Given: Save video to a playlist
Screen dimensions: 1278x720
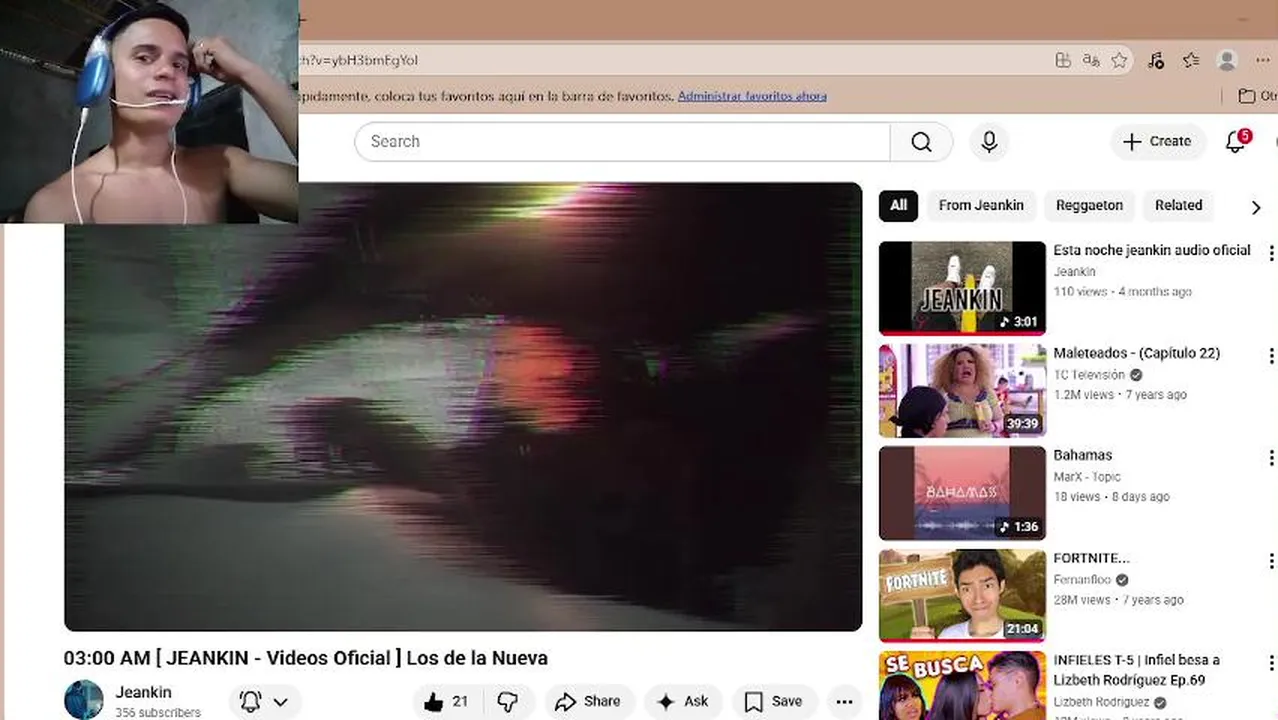Looking at the screenshot, I should 774,702.
